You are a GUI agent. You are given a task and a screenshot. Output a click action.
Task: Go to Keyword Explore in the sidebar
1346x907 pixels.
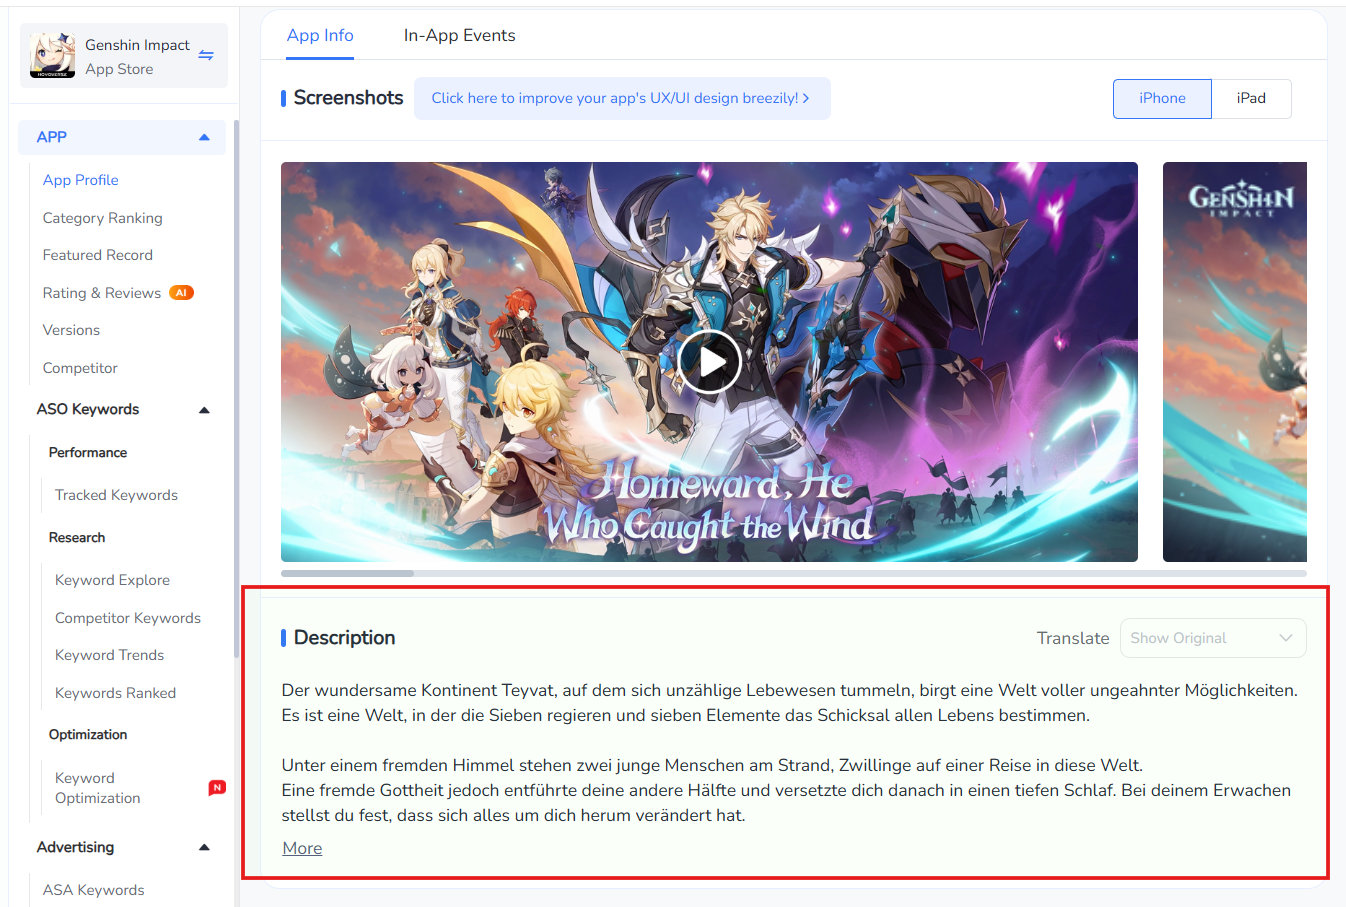(112, 580)
